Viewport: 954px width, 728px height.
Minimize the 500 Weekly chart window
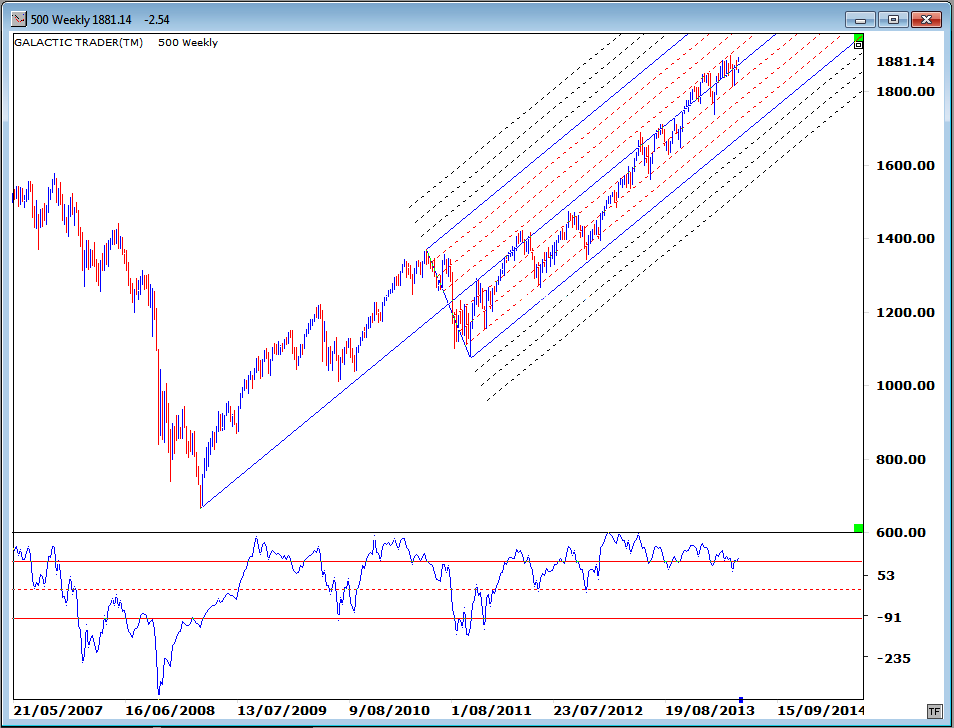pyautogui.click(x=860, y=19)
